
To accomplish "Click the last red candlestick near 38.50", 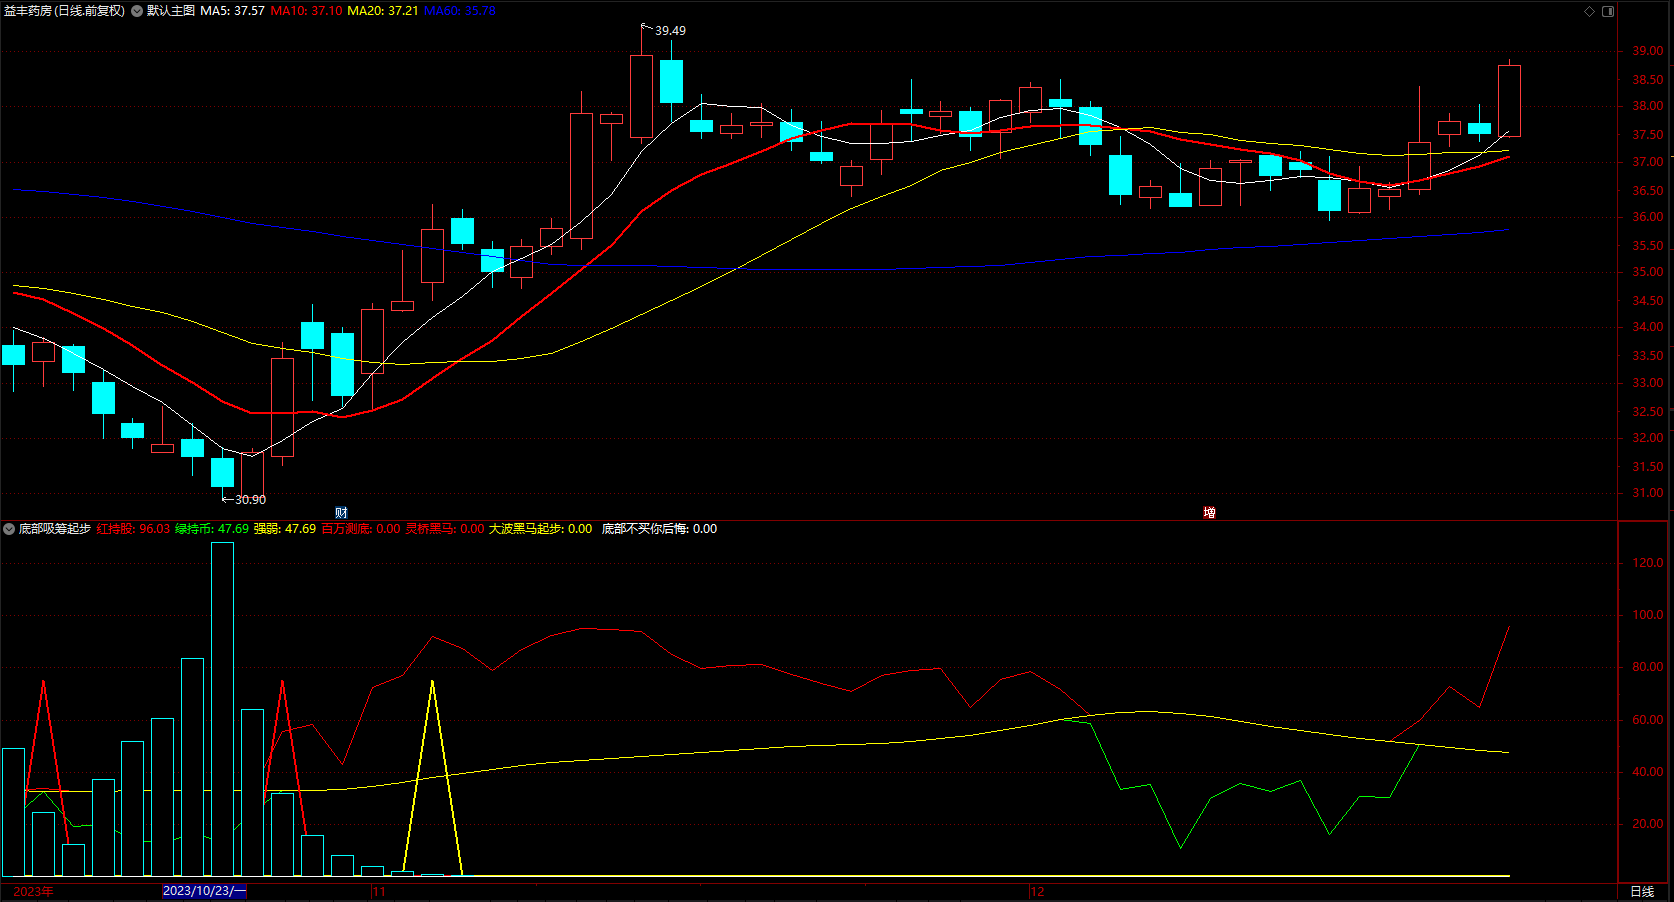I will (x=1509, y=100).
